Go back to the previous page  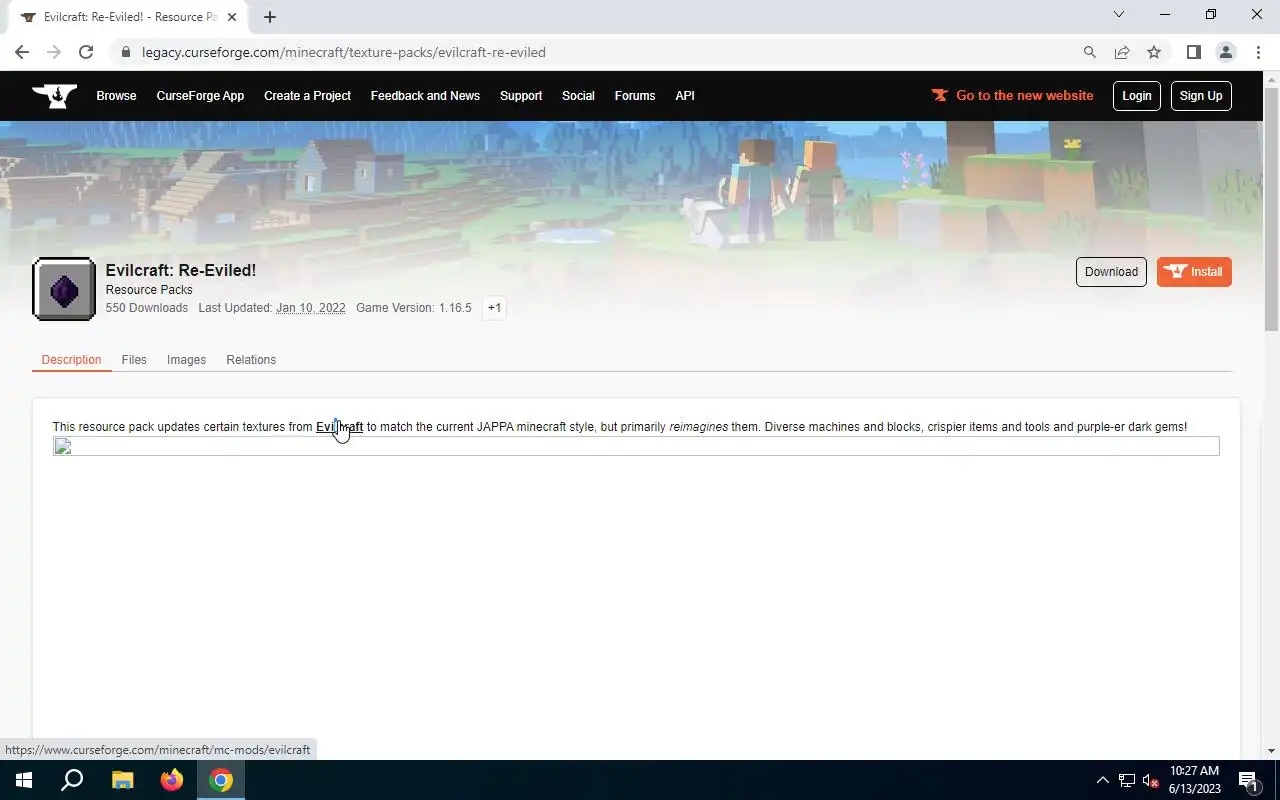coord(22,52)
